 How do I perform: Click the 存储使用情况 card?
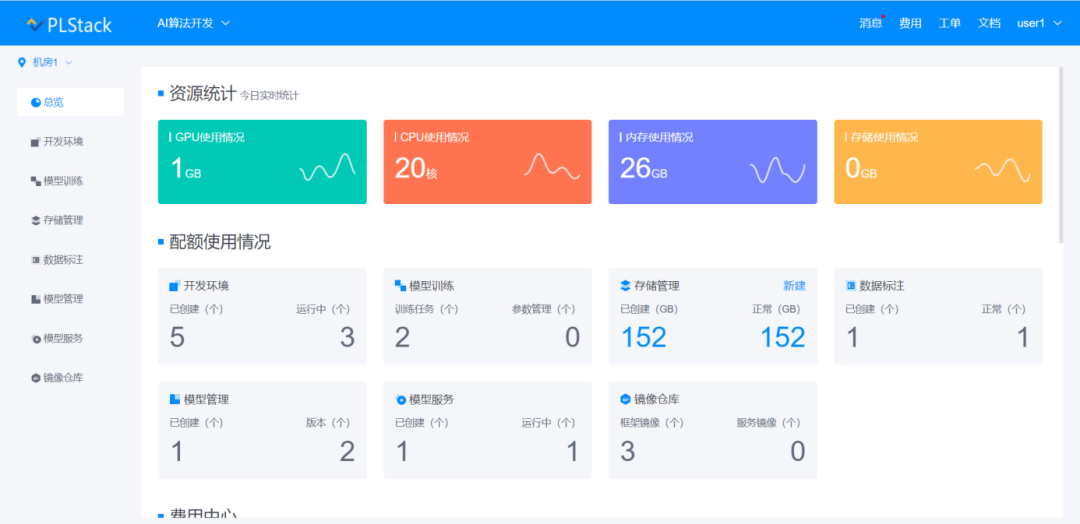[938, 162]
